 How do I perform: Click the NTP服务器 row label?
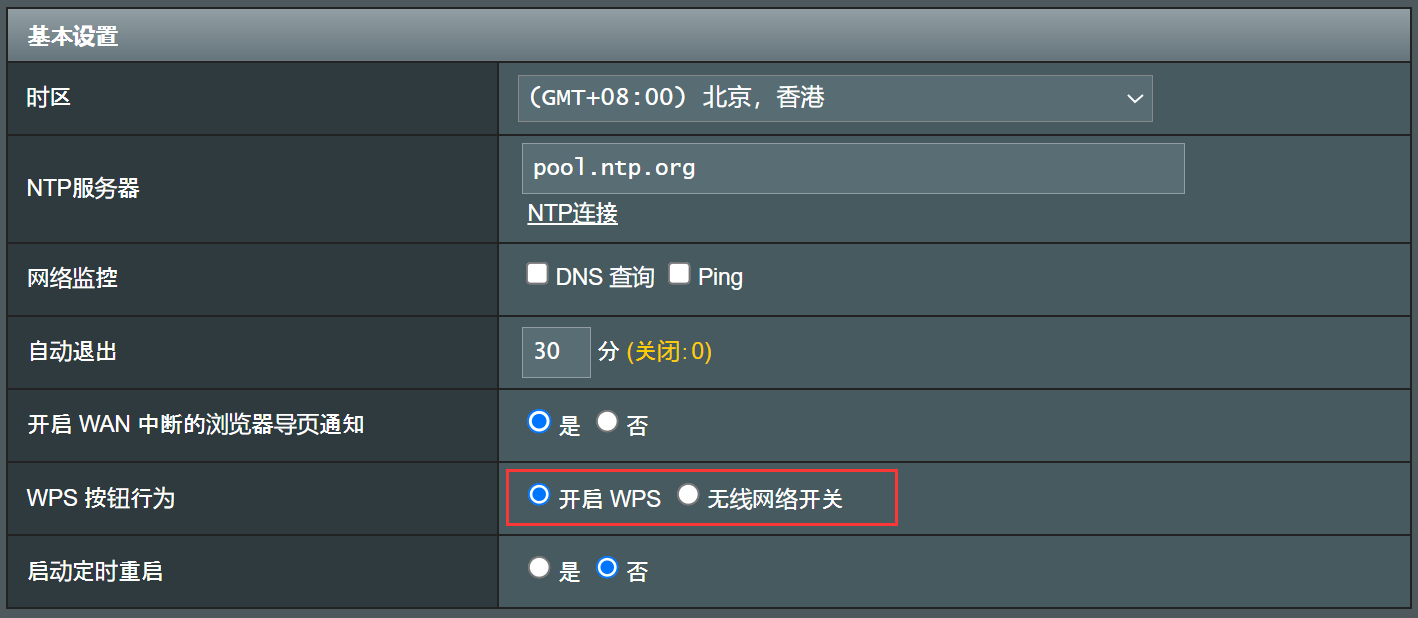pyautogui.click(x=83, y=188)
